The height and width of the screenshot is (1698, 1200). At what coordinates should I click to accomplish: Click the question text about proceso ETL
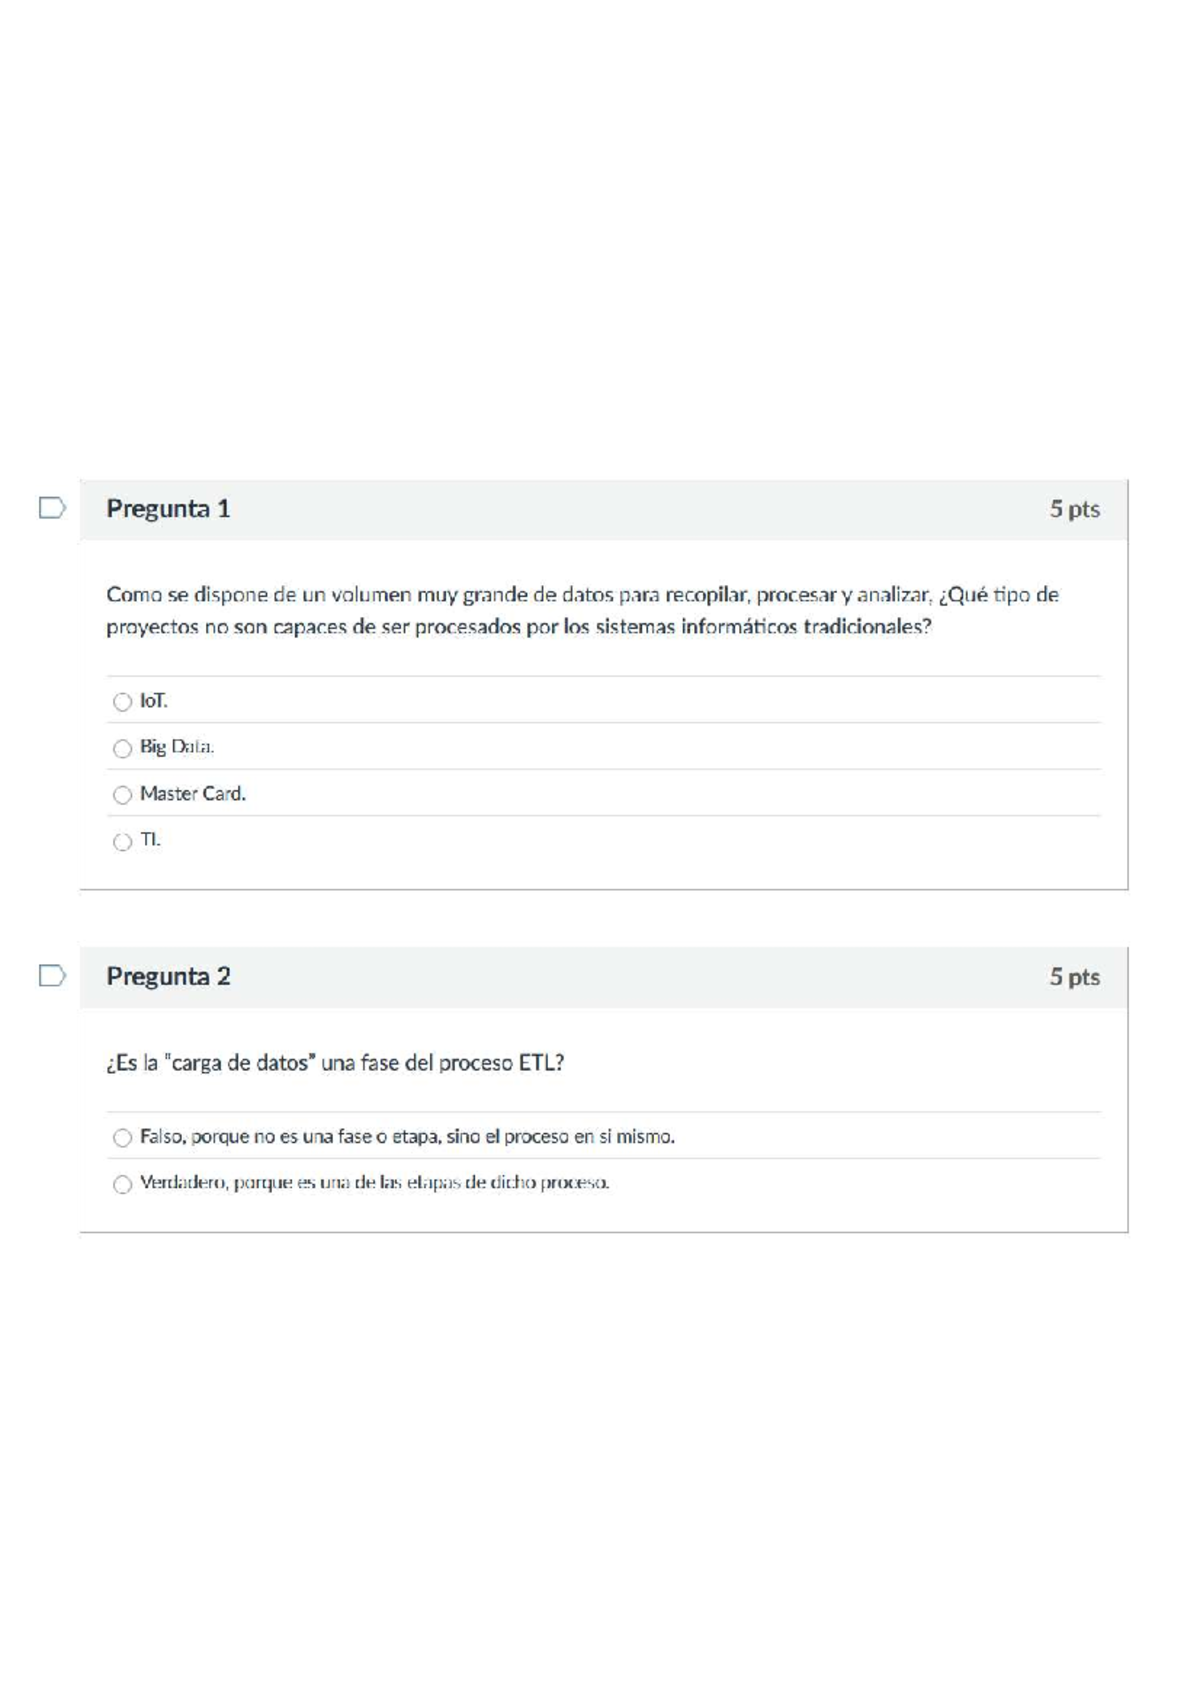pyautogui.click(x=335, y=1063)
